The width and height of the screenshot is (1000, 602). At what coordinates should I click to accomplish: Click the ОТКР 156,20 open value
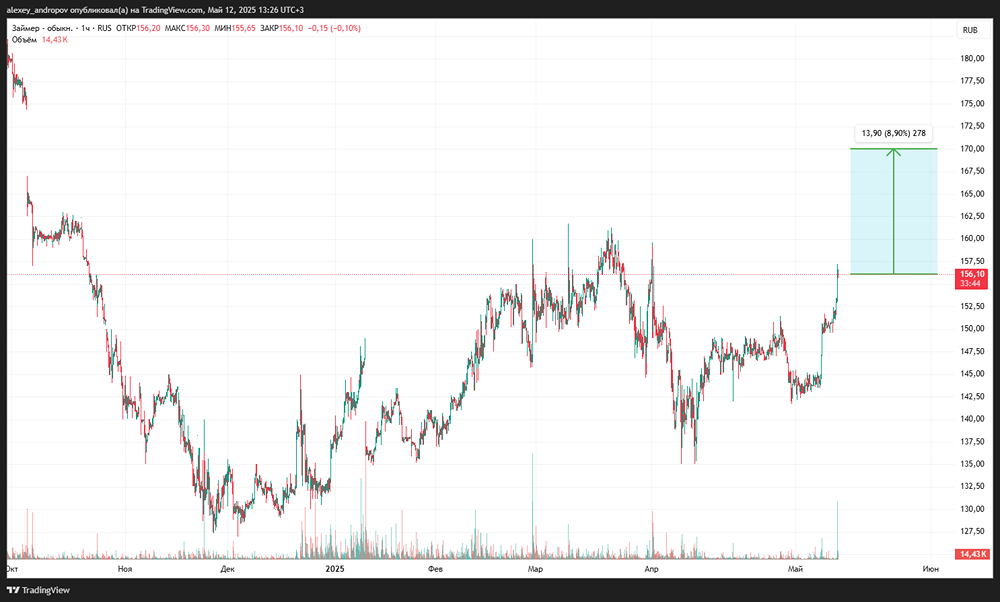coord(138,28)
